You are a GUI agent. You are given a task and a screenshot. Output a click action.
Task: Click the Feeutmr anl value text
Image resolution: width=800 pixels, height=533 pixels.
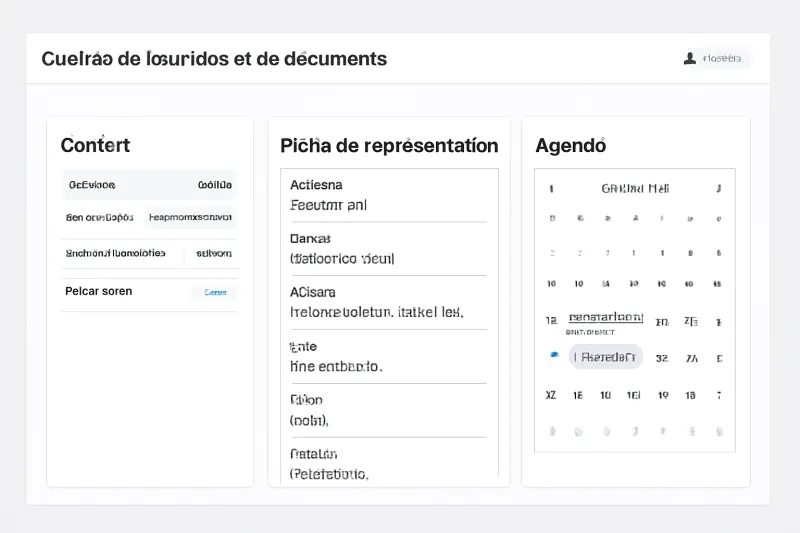(x=329, y=205)
